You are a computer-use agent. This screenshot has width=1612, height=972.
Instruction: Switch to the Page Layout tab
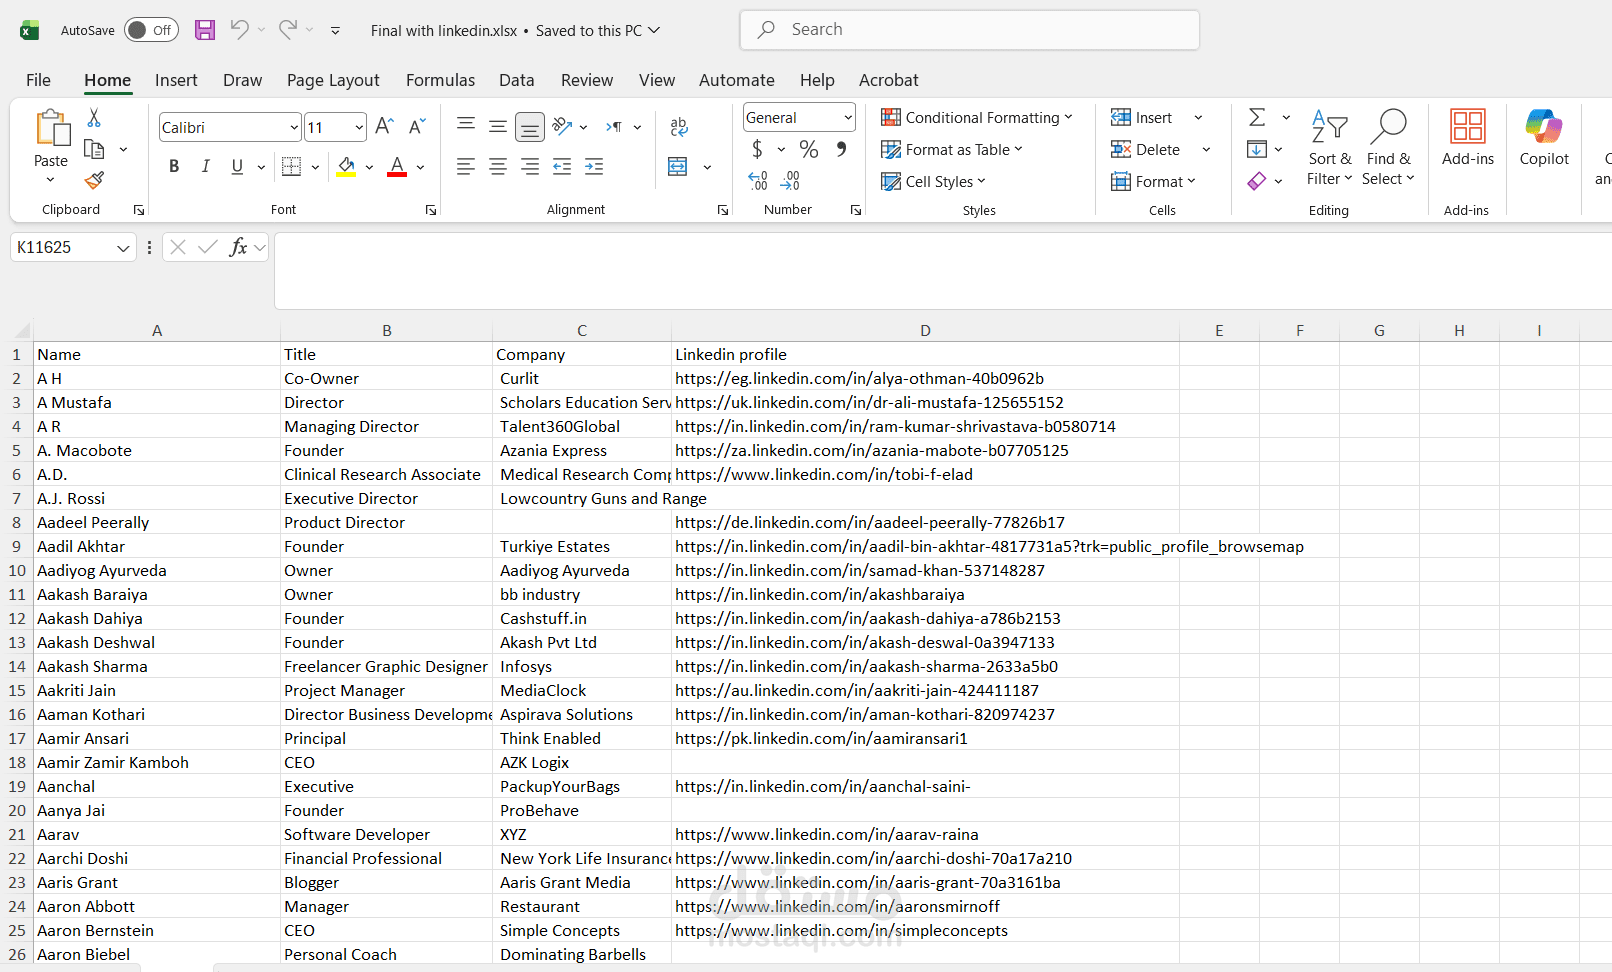click(333, 80)
